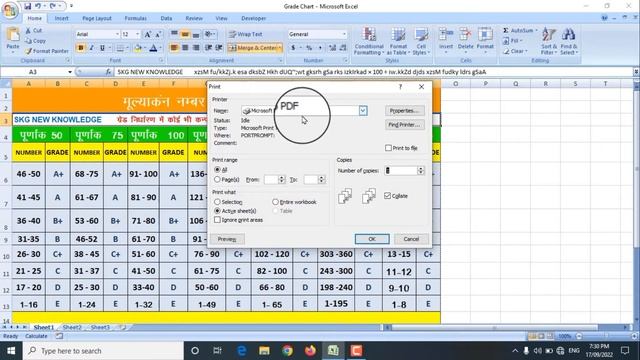This screenshot has height=360, width=640.
Task: Open Firefox from the taskbar
Action: pos(310,351)
